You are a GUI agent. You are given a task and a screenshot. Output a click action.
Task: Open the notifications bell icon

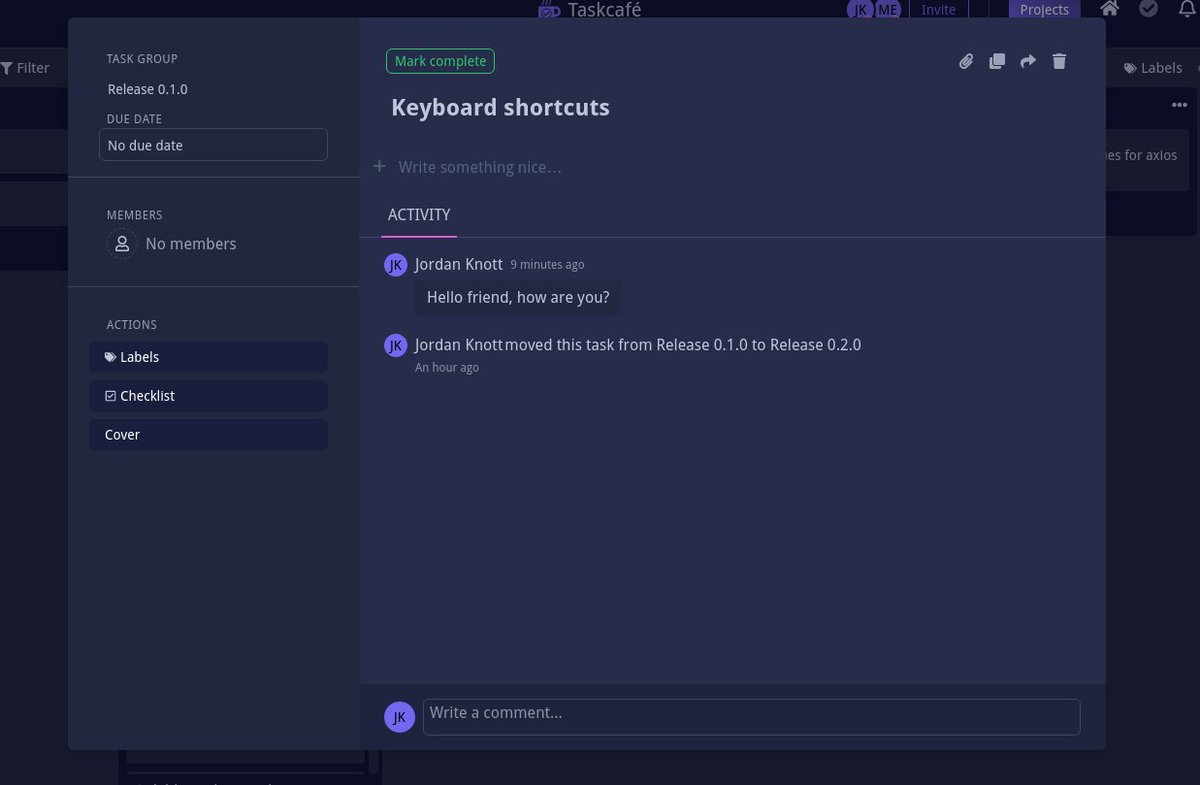point(1188,8)
